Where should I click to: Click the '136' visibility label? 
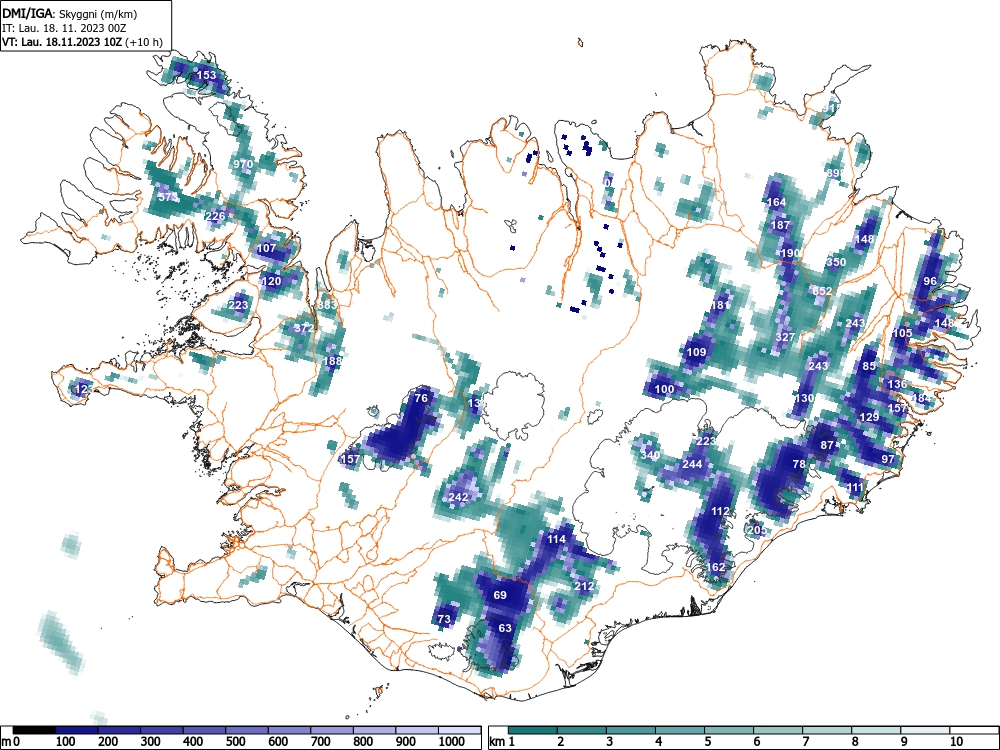click(x=897, y=384)
